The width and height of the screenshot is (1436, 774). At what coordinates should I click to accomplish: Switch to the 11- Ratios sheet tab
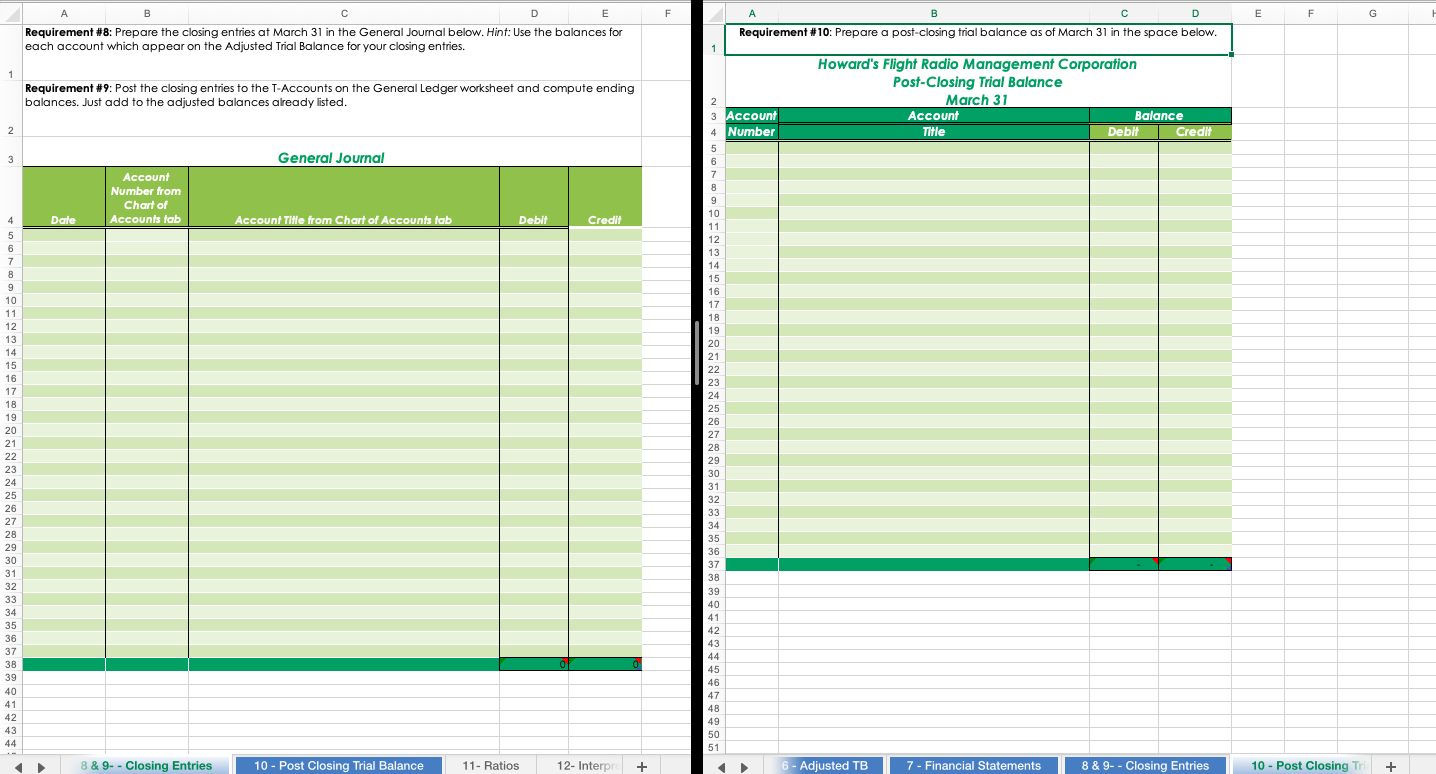[x=491, y=766]
